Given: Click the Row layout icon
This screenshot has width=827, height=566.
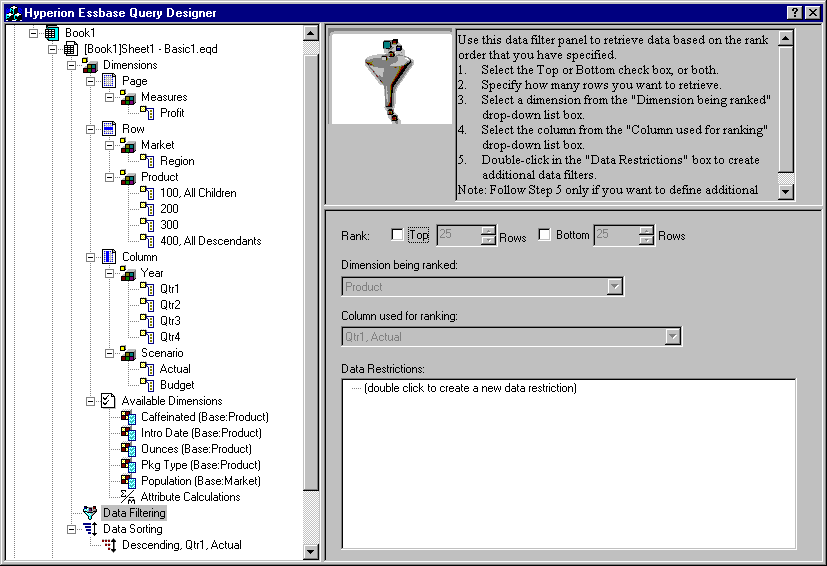Looking at the screenshot, I should click(108, 129).
